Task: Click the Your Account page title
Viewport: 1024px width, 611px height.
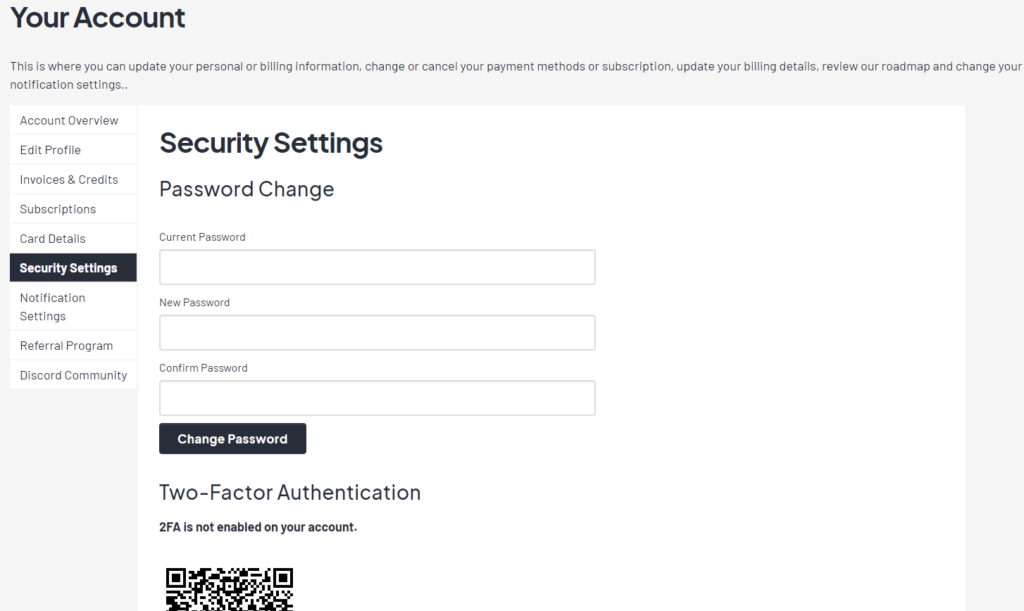Action: coord(97,17)
